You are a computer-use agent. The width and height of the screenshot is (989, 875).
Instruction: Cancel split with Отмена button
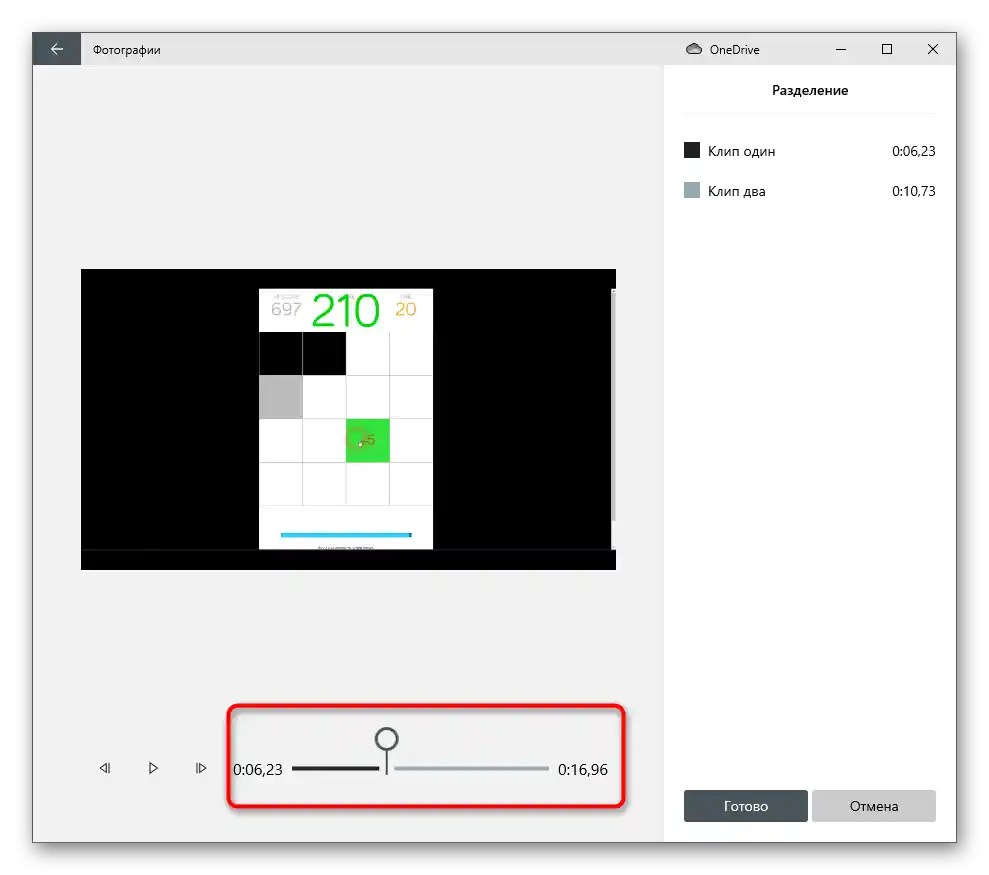[874, 806]
